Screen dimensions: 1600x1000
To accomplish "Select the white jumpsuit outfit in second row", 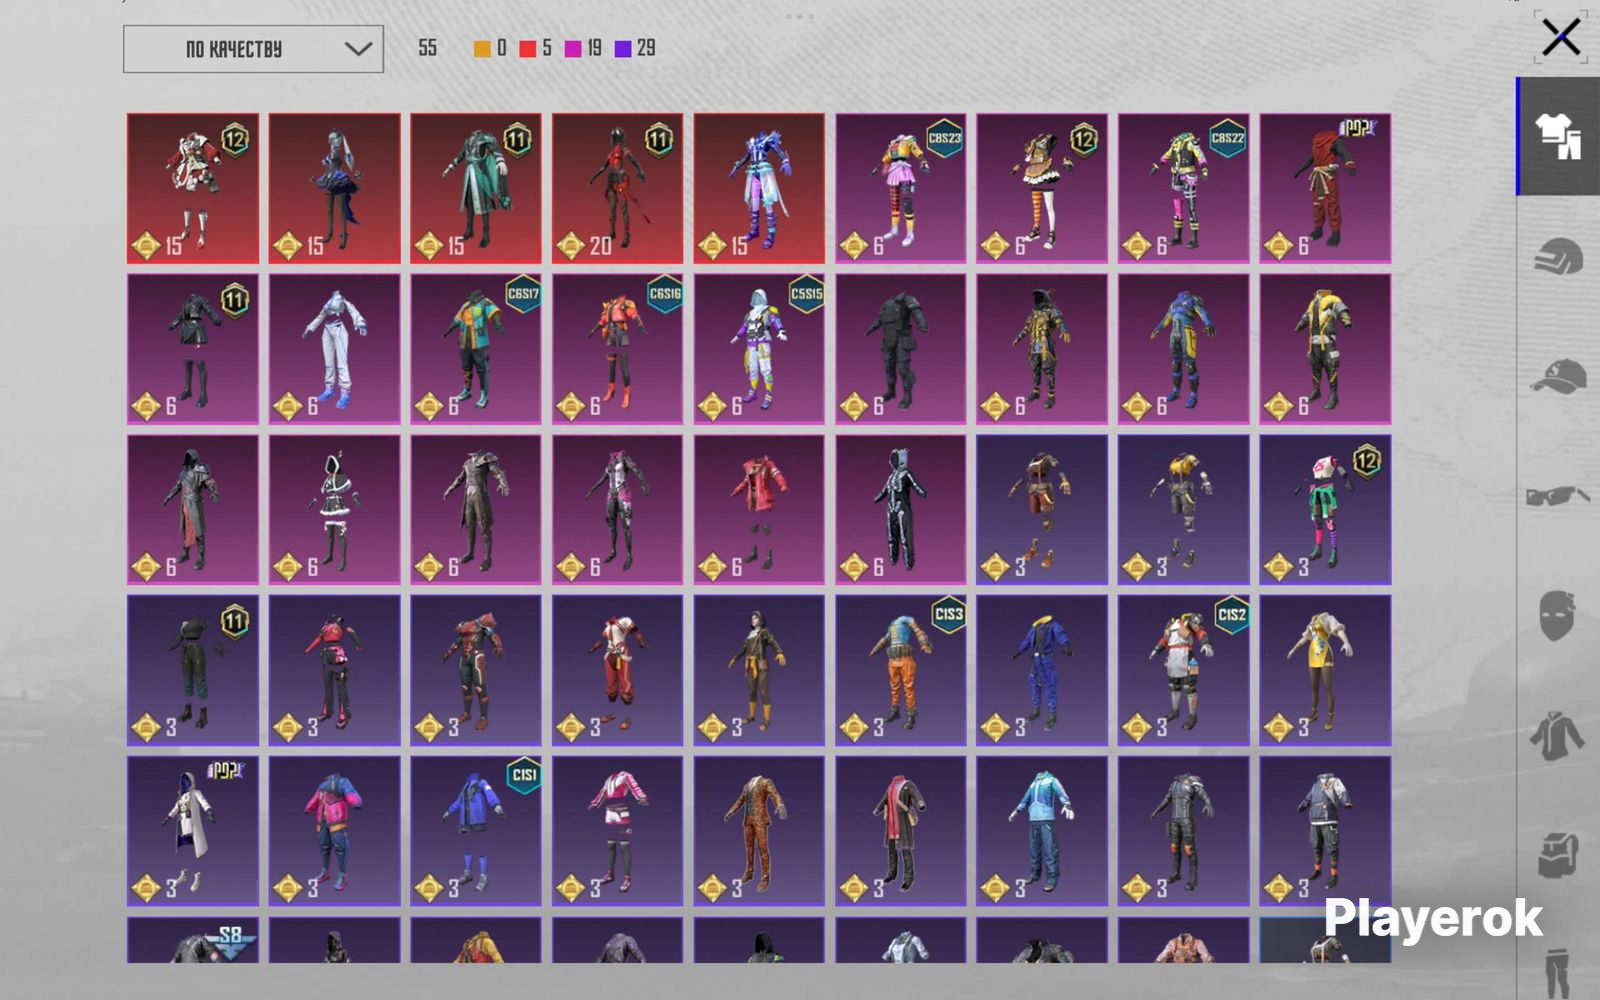I will 335,349.
